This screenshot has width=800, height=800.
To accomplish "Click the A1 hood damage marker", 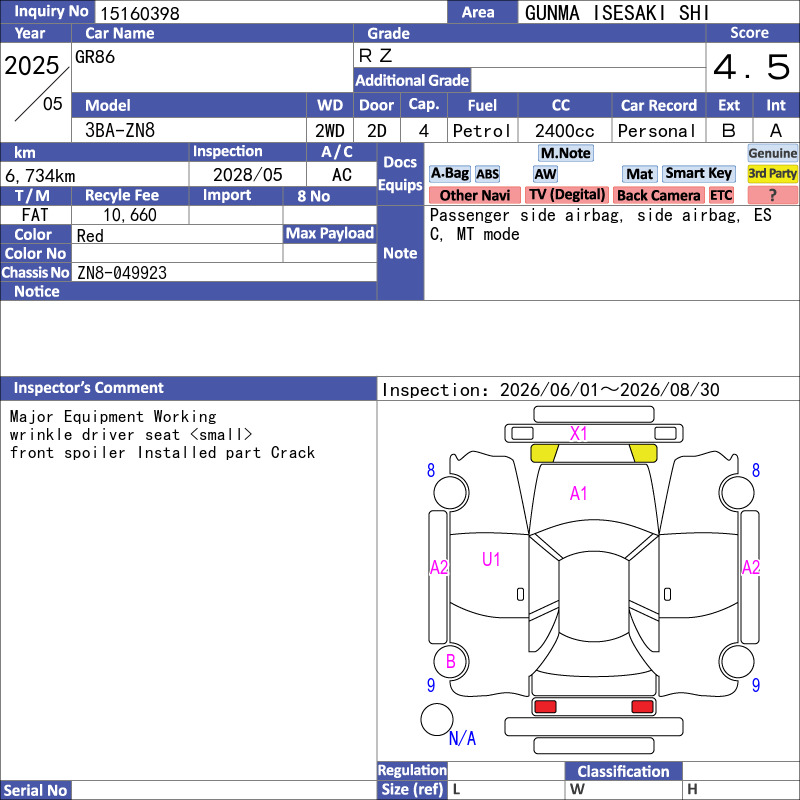I will [x=579, y=493].
